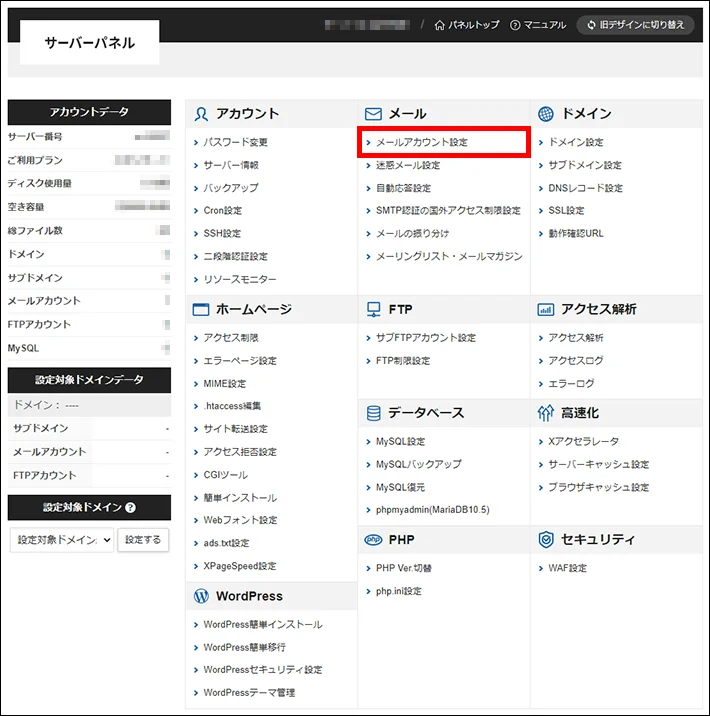Open 自動応答設定
This screenshot has height=716, width=710.
(403, 188)
